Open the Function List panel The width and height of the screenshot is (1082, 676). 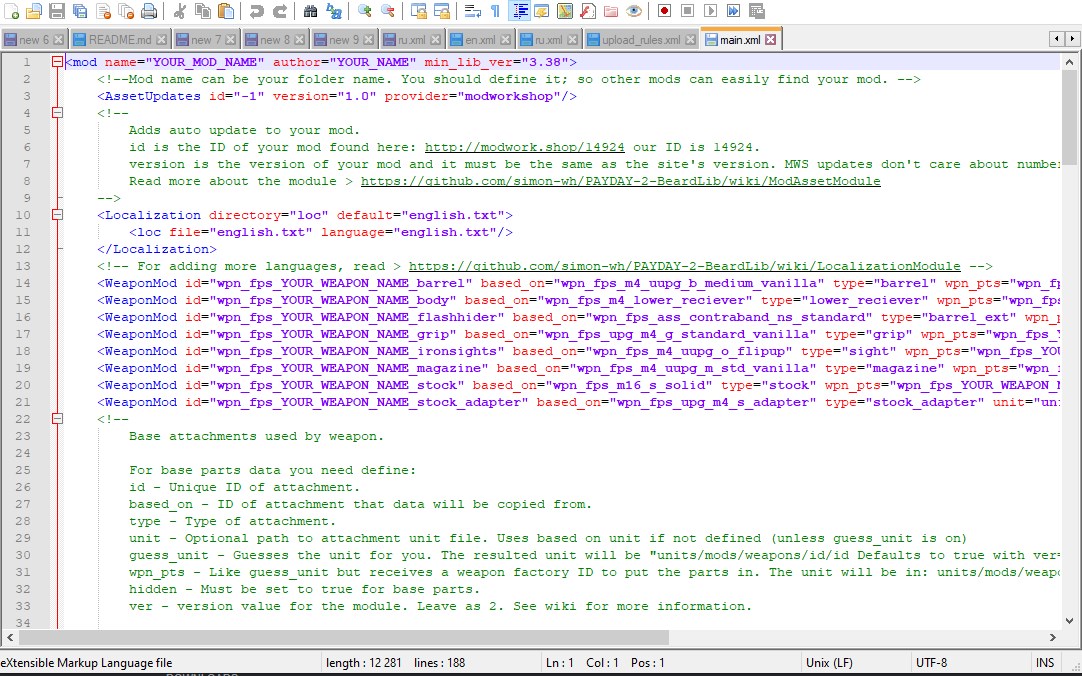point(587,11)
